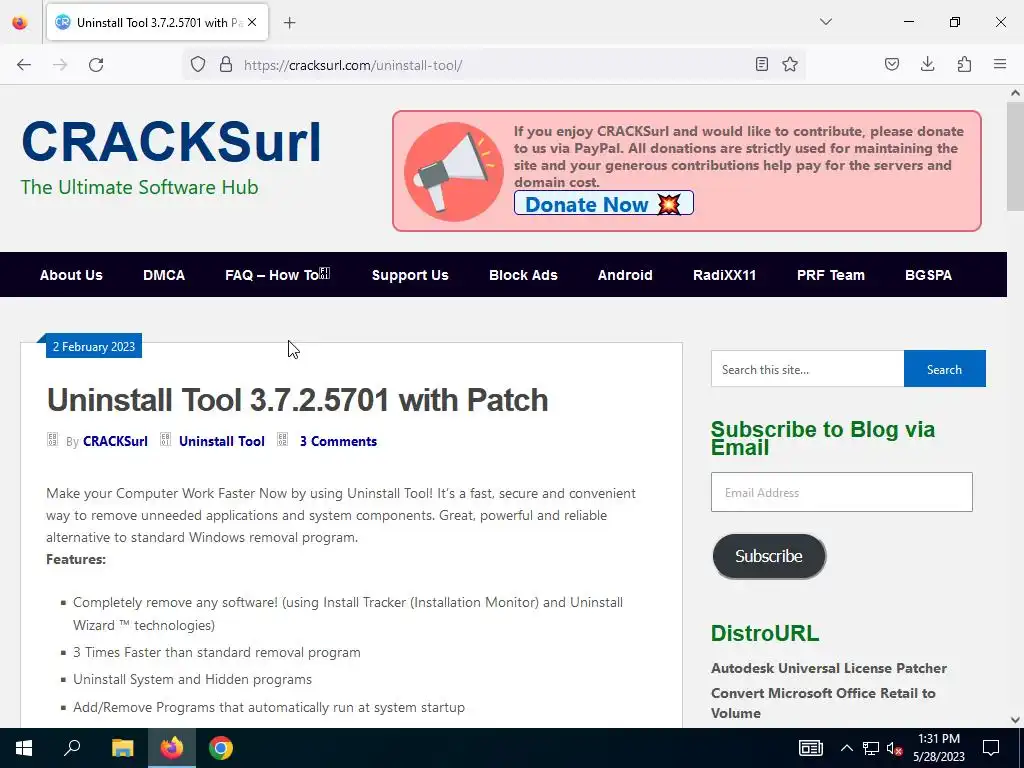Click the Subscribe to Blog via Email heading
Image resolution: width=1024 pixels, height=768 pixels.
tap(823, 438)
